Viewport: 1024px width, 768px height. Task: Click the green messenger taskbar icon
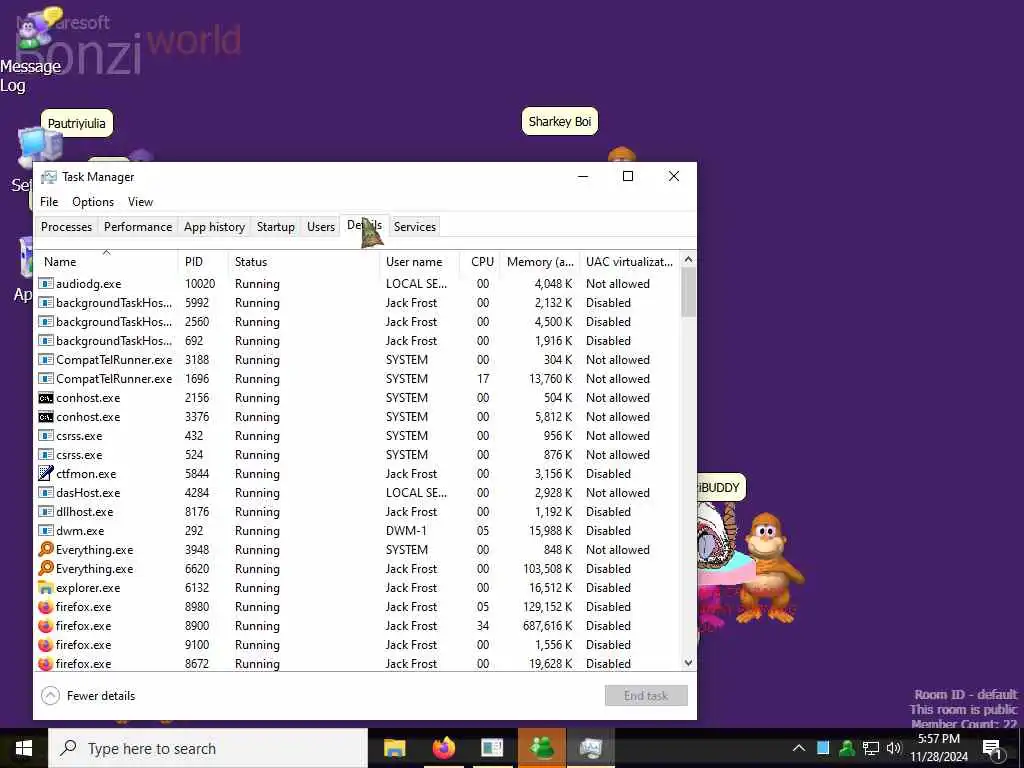point(541,748)
